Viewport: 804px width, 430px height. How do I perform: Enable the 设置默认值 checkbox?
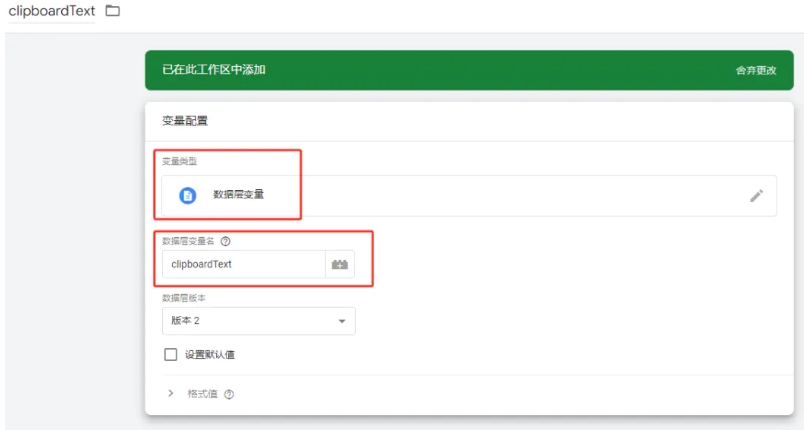pyautogui.click(x=171, y=355)
